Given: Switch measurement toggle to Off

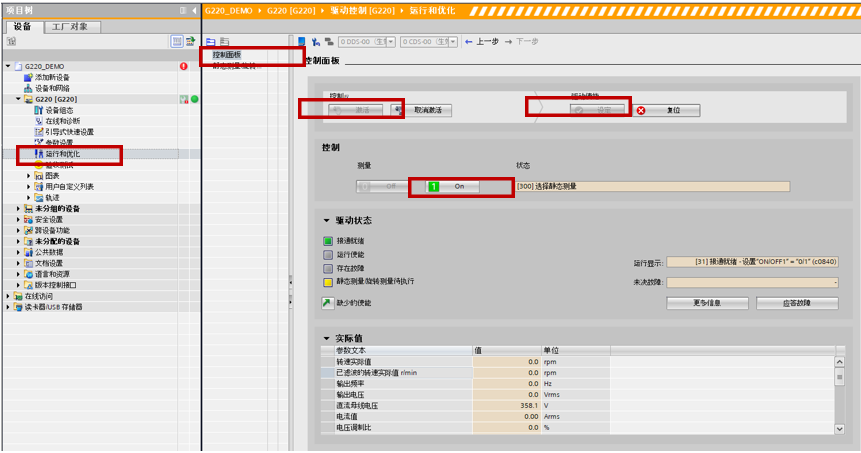Looking at the screenshot, I should click(381, 186).
